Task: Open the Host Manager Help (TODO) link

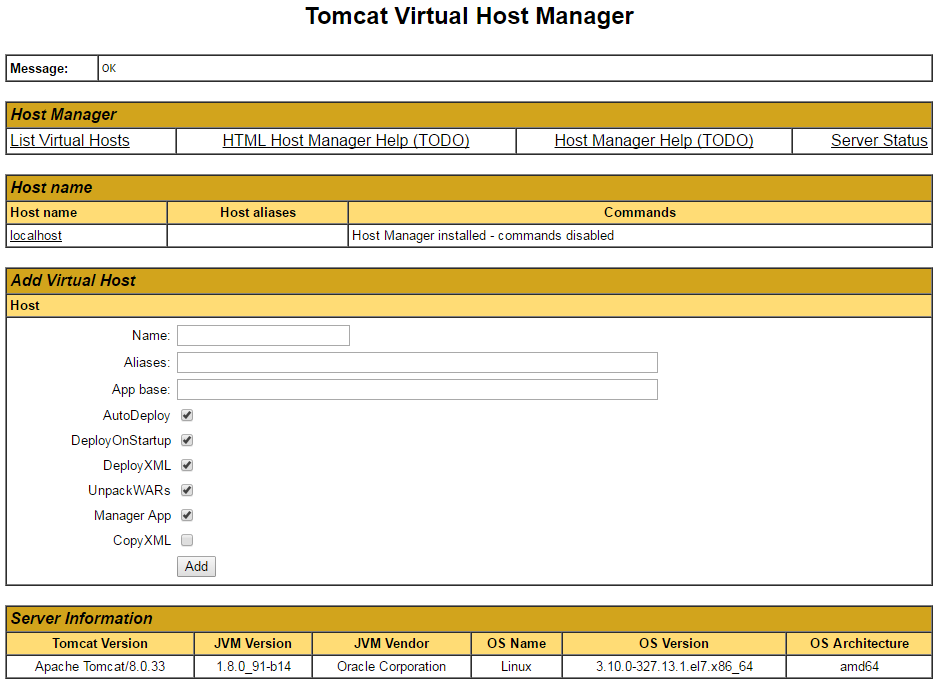Action: (x=654, y=141)
